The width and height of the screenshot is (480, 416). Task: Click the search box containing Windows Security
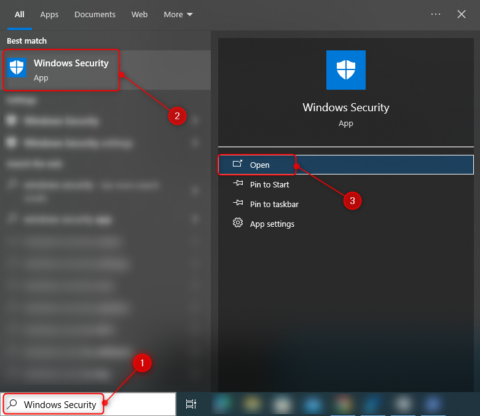[x=88, y=404]
